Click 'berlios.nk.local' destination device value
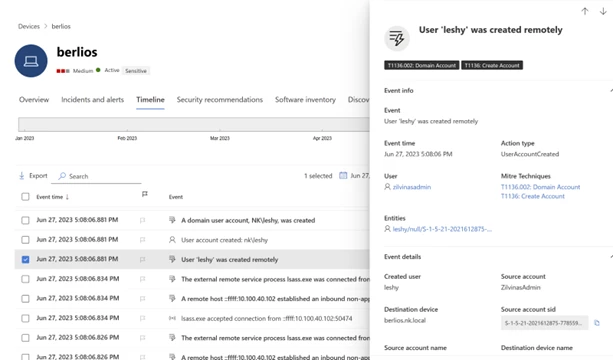The width and height of the screenshot is (613, 360). [x=405, y=320]
